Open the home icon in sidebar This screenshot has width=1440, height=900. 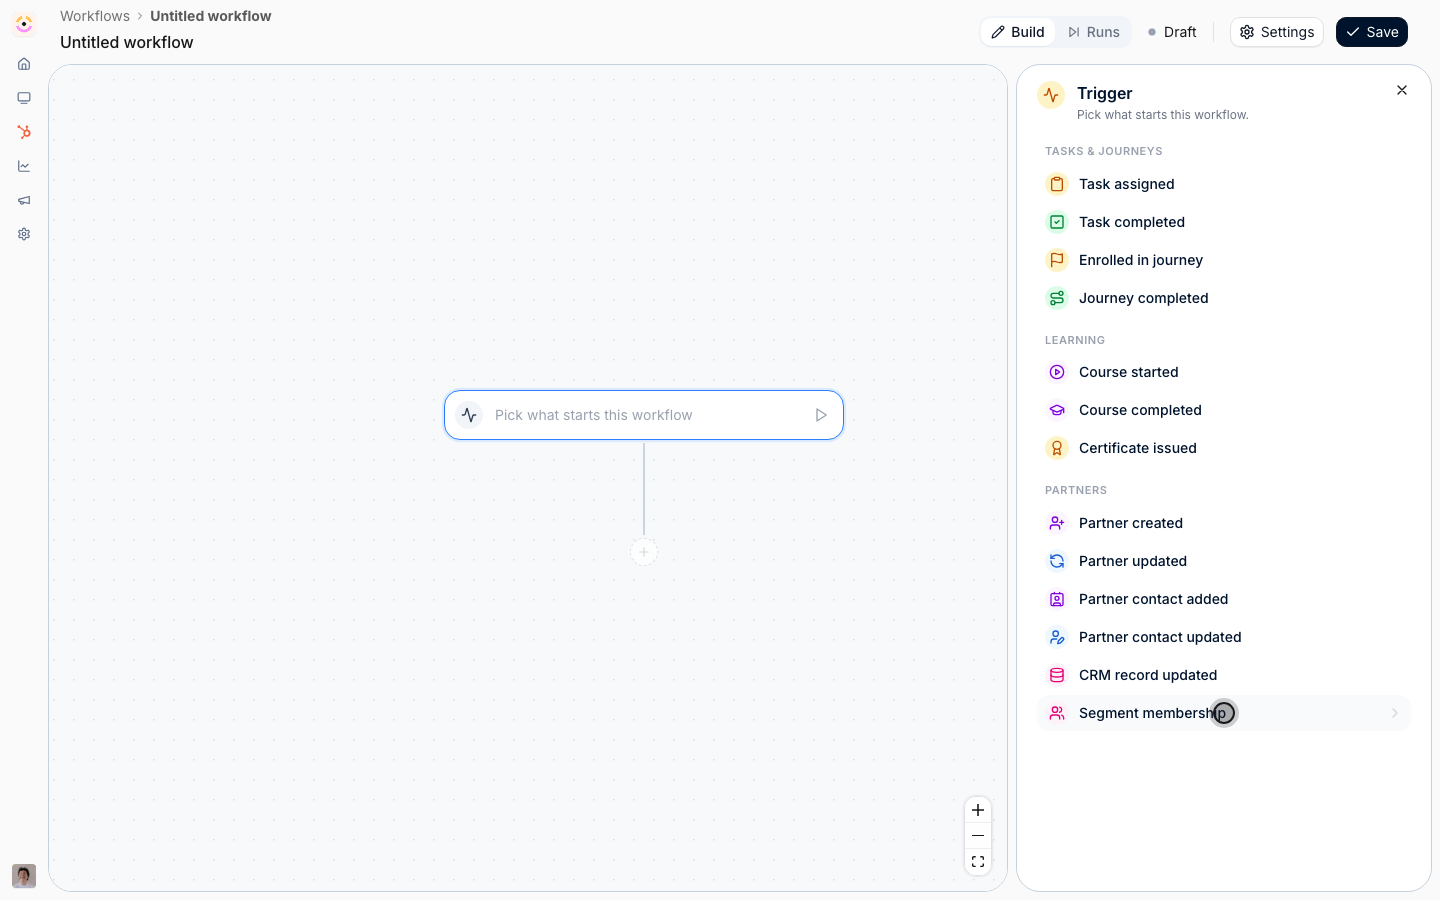pos(24,64)
